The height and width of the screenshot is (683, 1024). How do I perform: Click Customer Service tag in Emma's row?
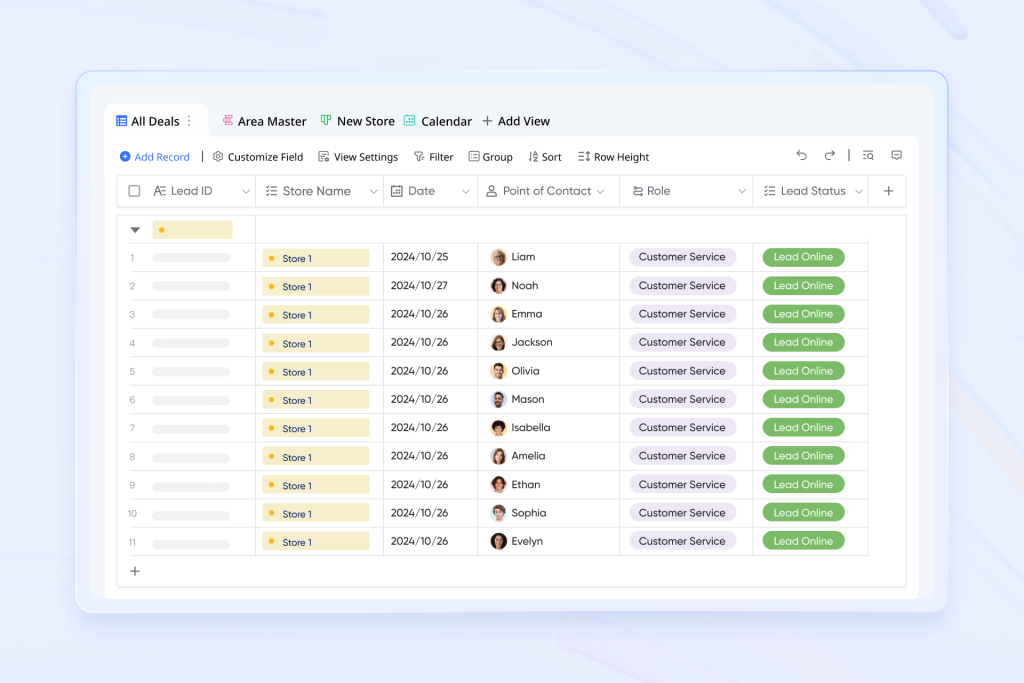(x=682, y=314)
